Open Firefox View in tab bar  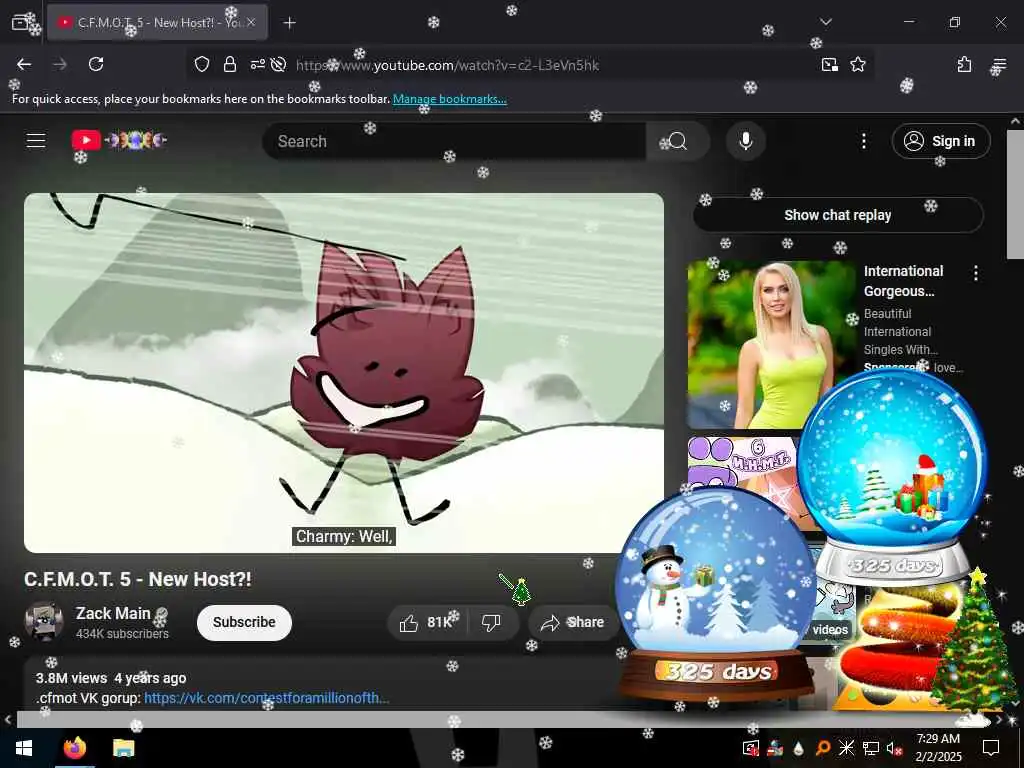(20, 22)
